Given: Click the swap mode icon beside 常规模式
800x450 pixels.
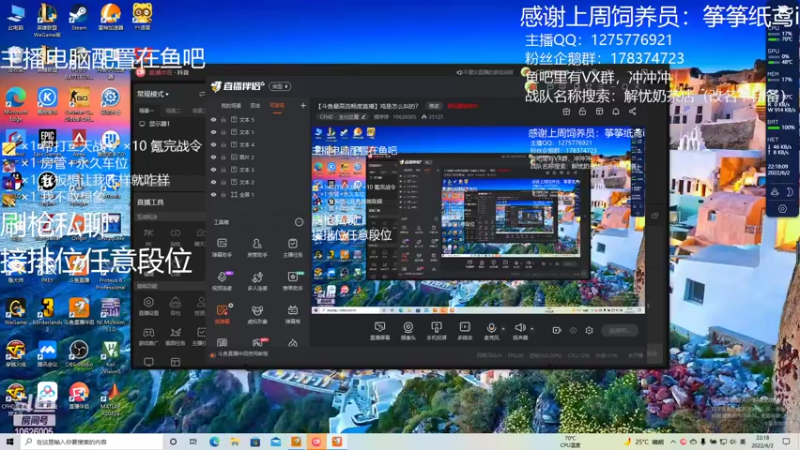Looking at the screenshot, I should pos(202,94).
